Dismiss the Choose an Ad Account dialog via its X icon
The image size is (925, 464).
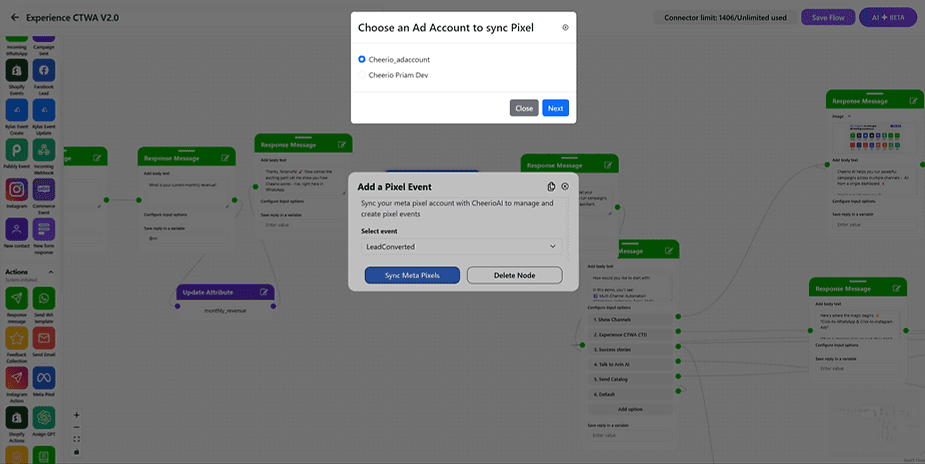pyautogui.click(x=565, y=27)
